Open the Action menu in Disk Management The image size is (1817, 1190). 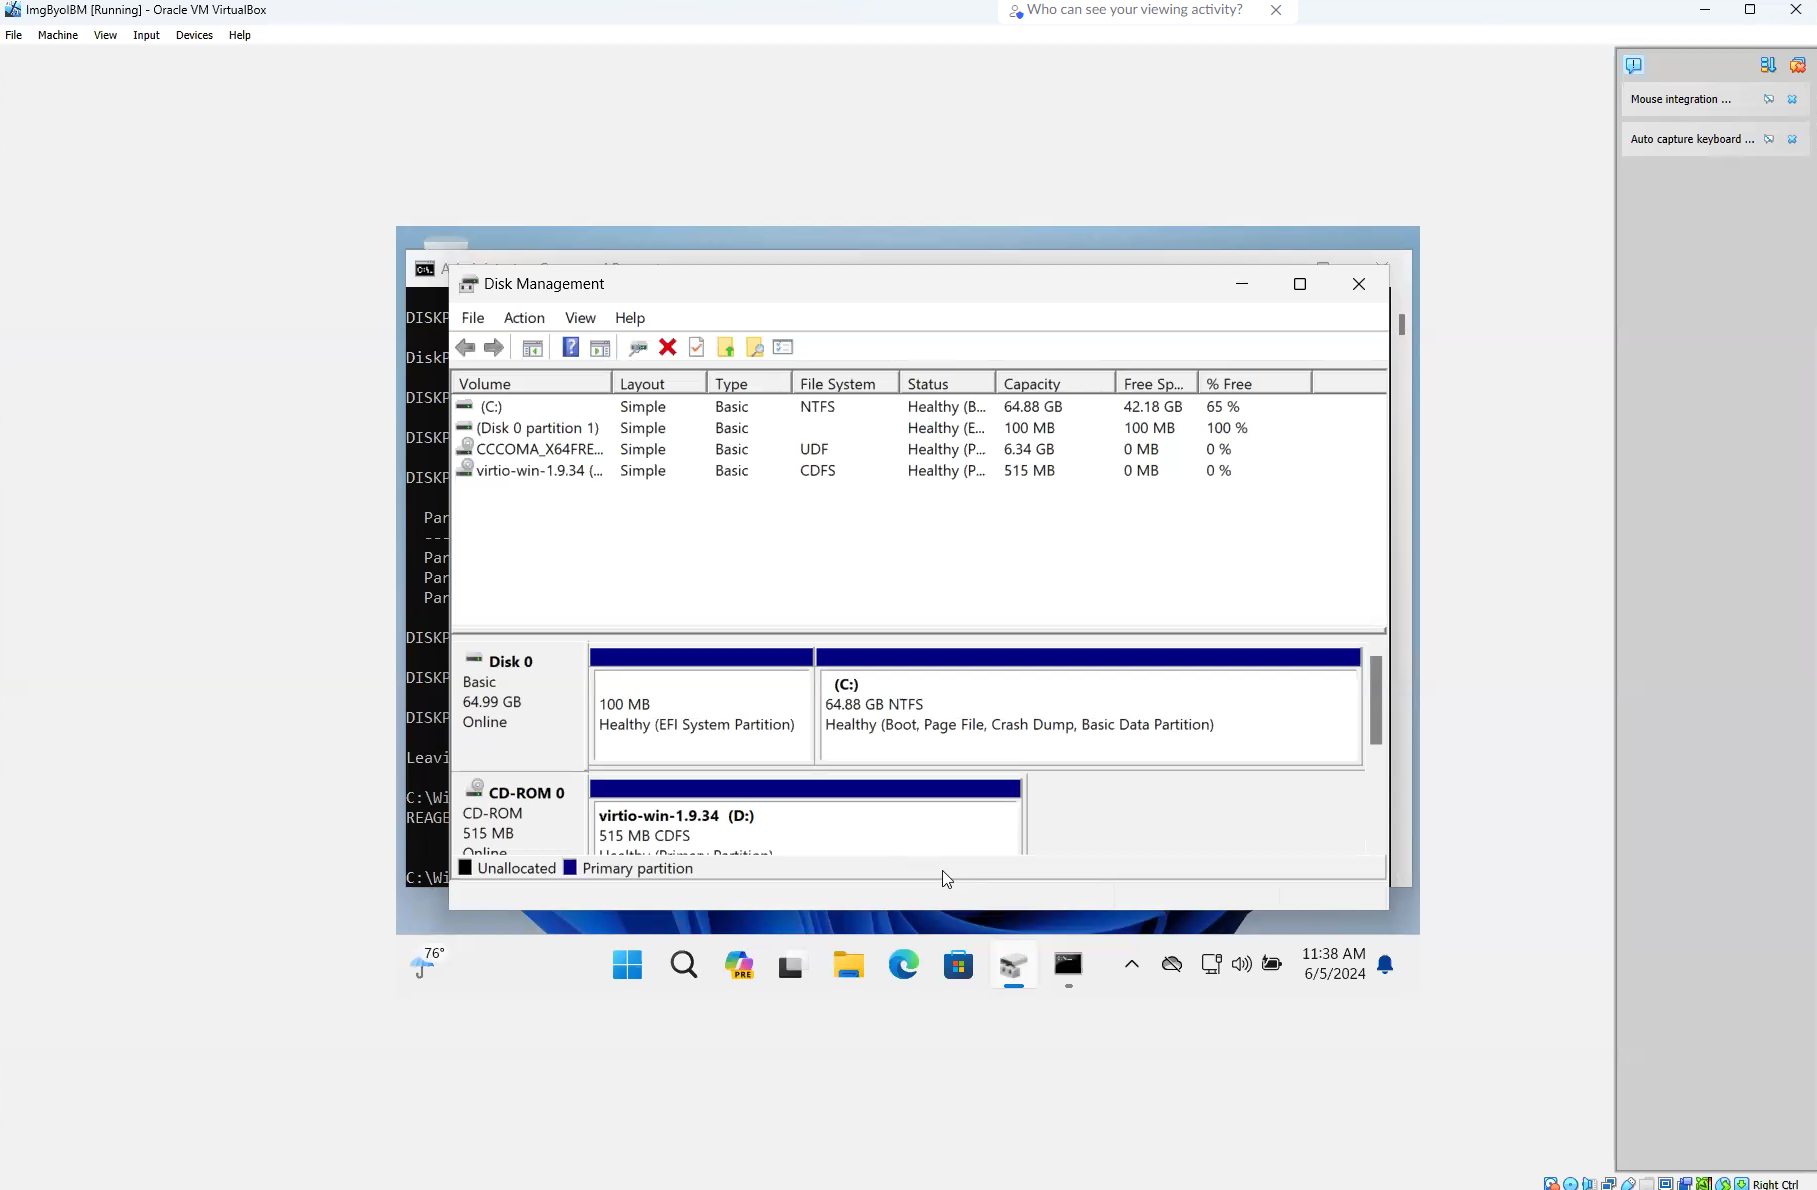point(524,318)
